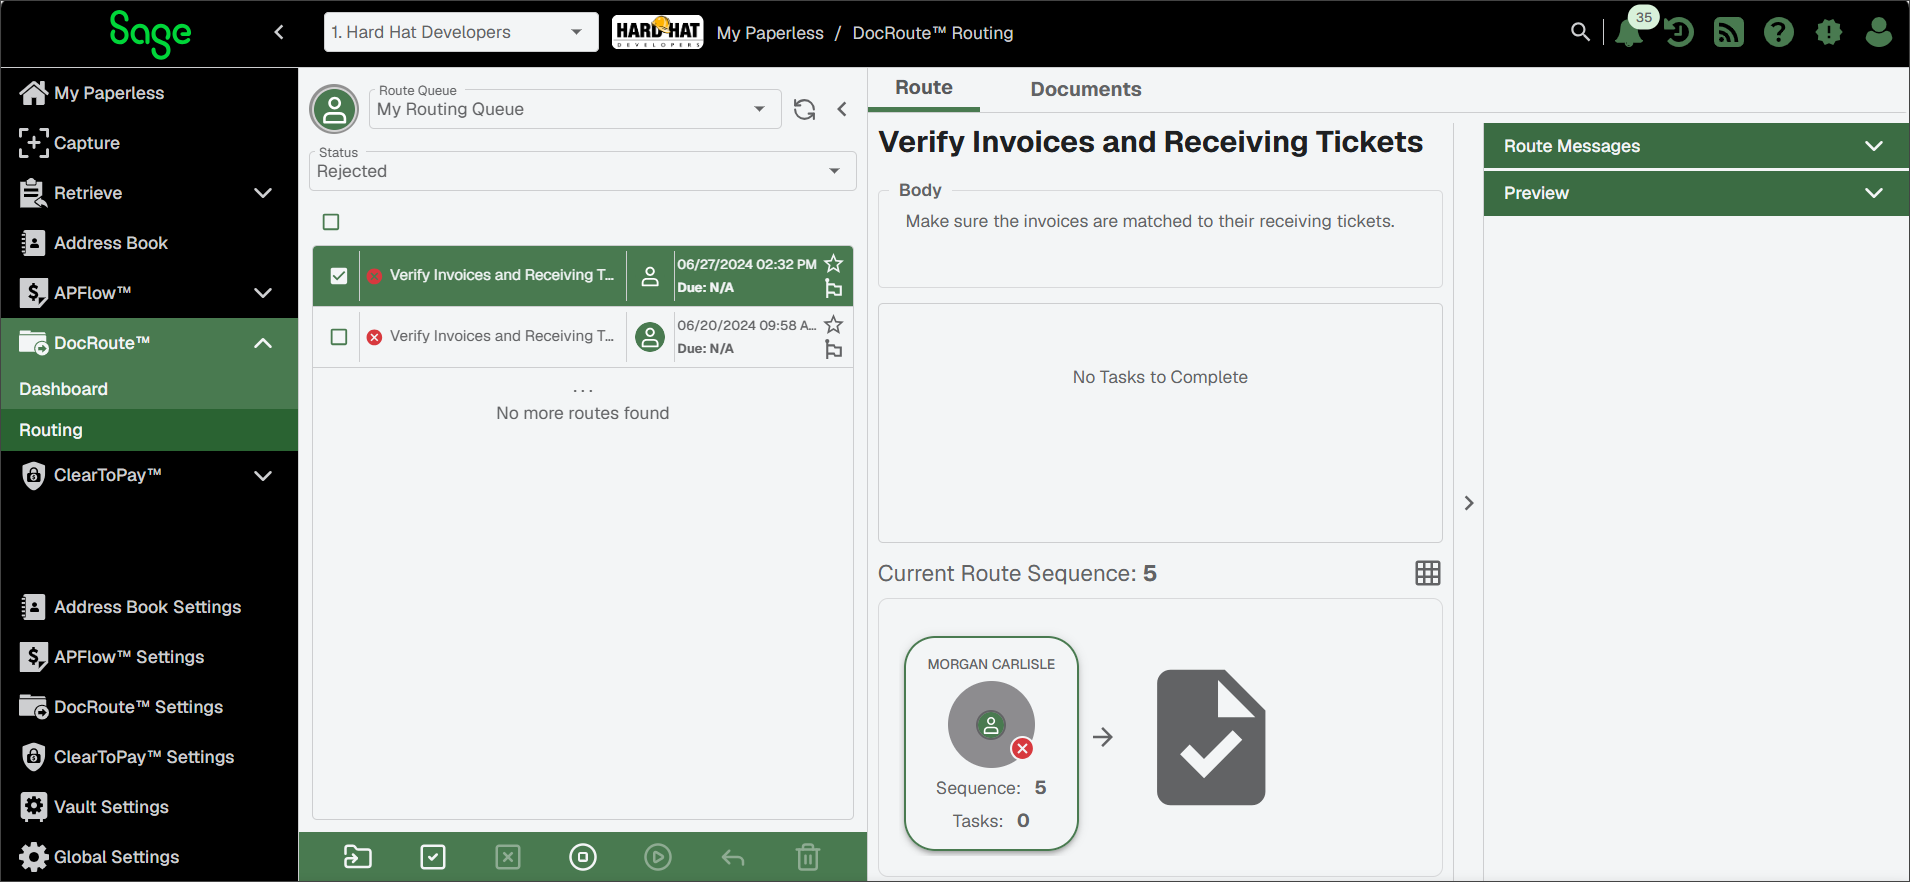Open Address Book Settings

tap(149, 607)
